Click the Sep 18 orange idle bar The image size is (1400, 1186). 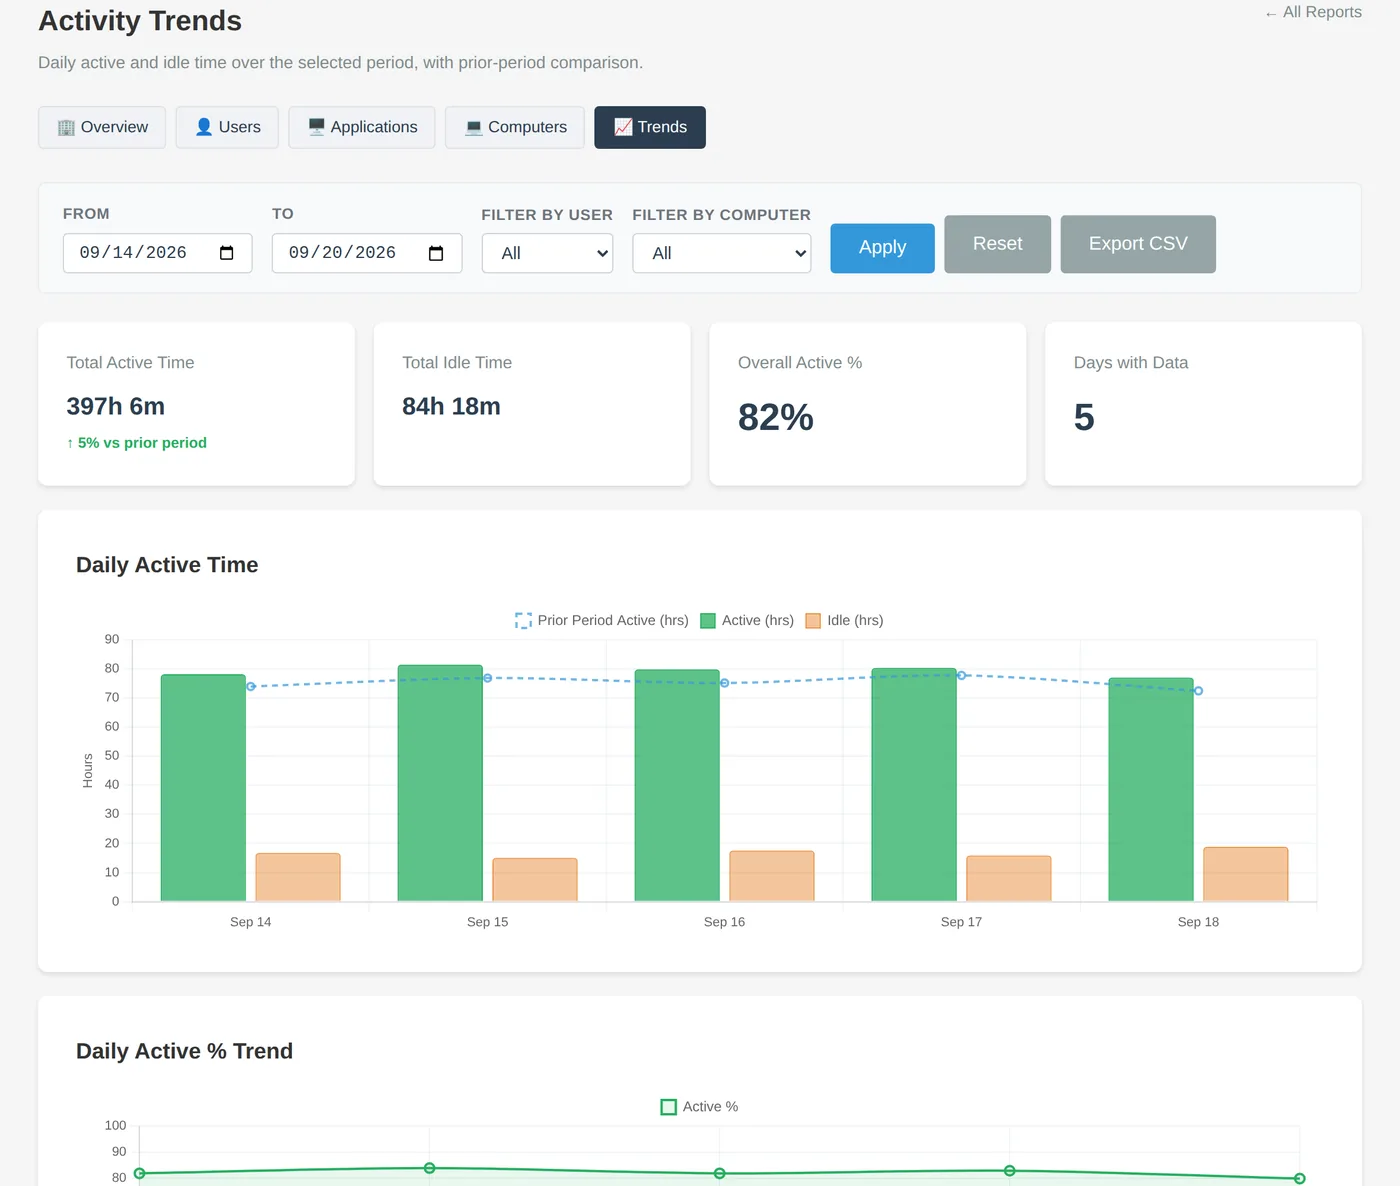tap(1246, 874)
